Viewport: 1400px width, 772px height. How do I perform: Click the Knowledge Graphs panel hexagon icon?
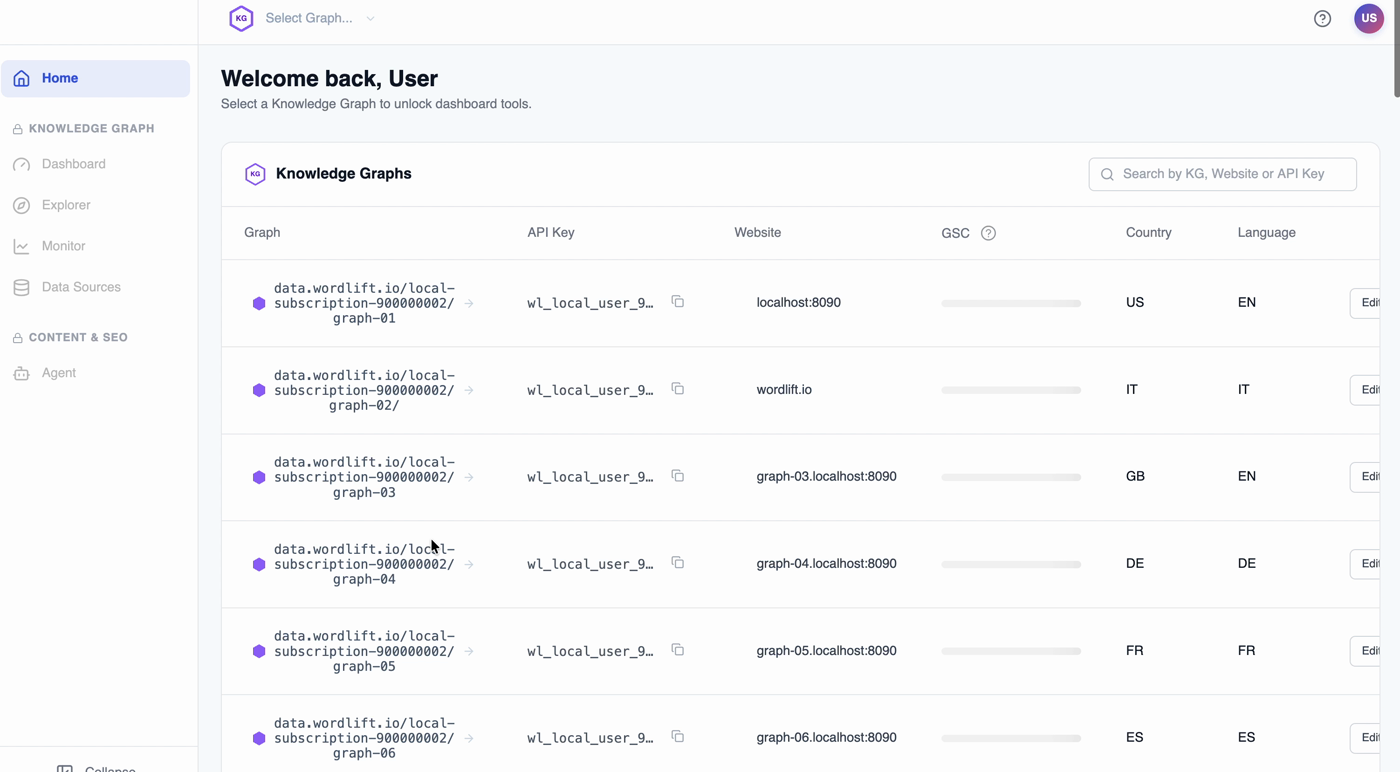tap(255, 174)
